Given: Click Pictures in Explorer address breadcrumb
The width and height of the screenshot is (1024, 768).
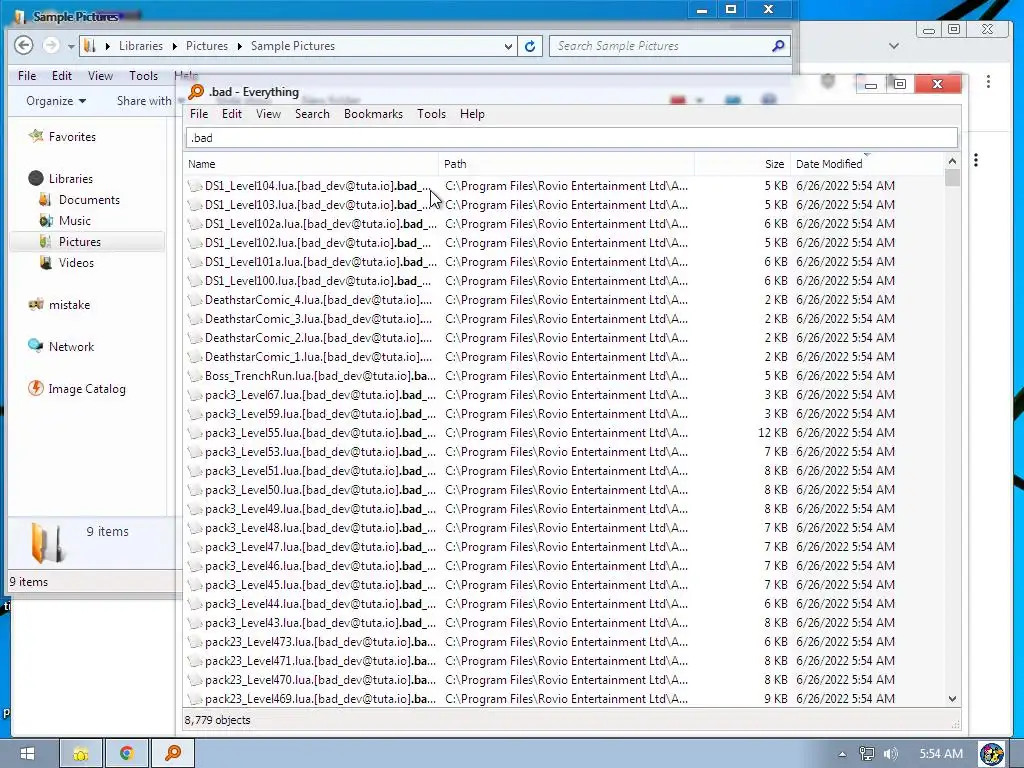Looking at the screenshot, I should click(207, 46).
